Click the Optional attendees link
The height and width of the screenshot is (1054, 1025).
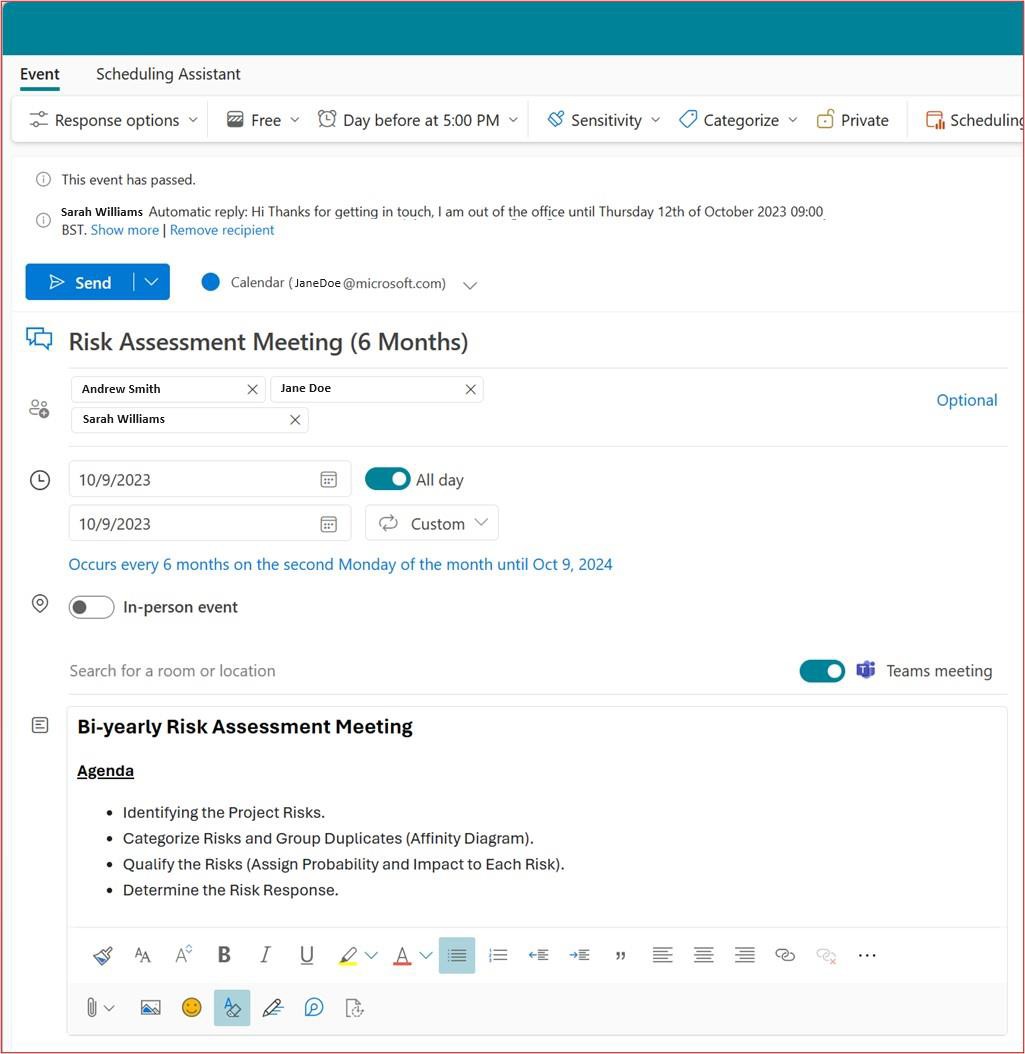(967, 400)
